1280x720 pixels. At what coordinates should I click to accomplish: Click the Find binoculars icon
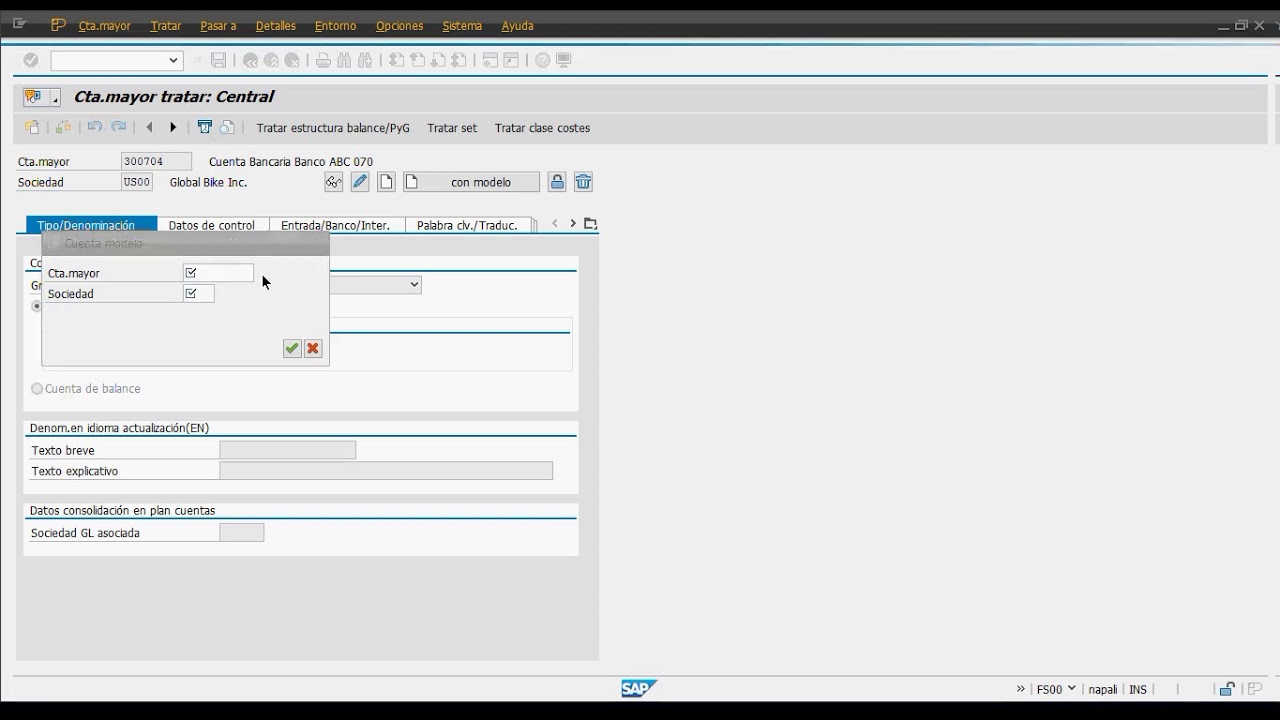344,60
